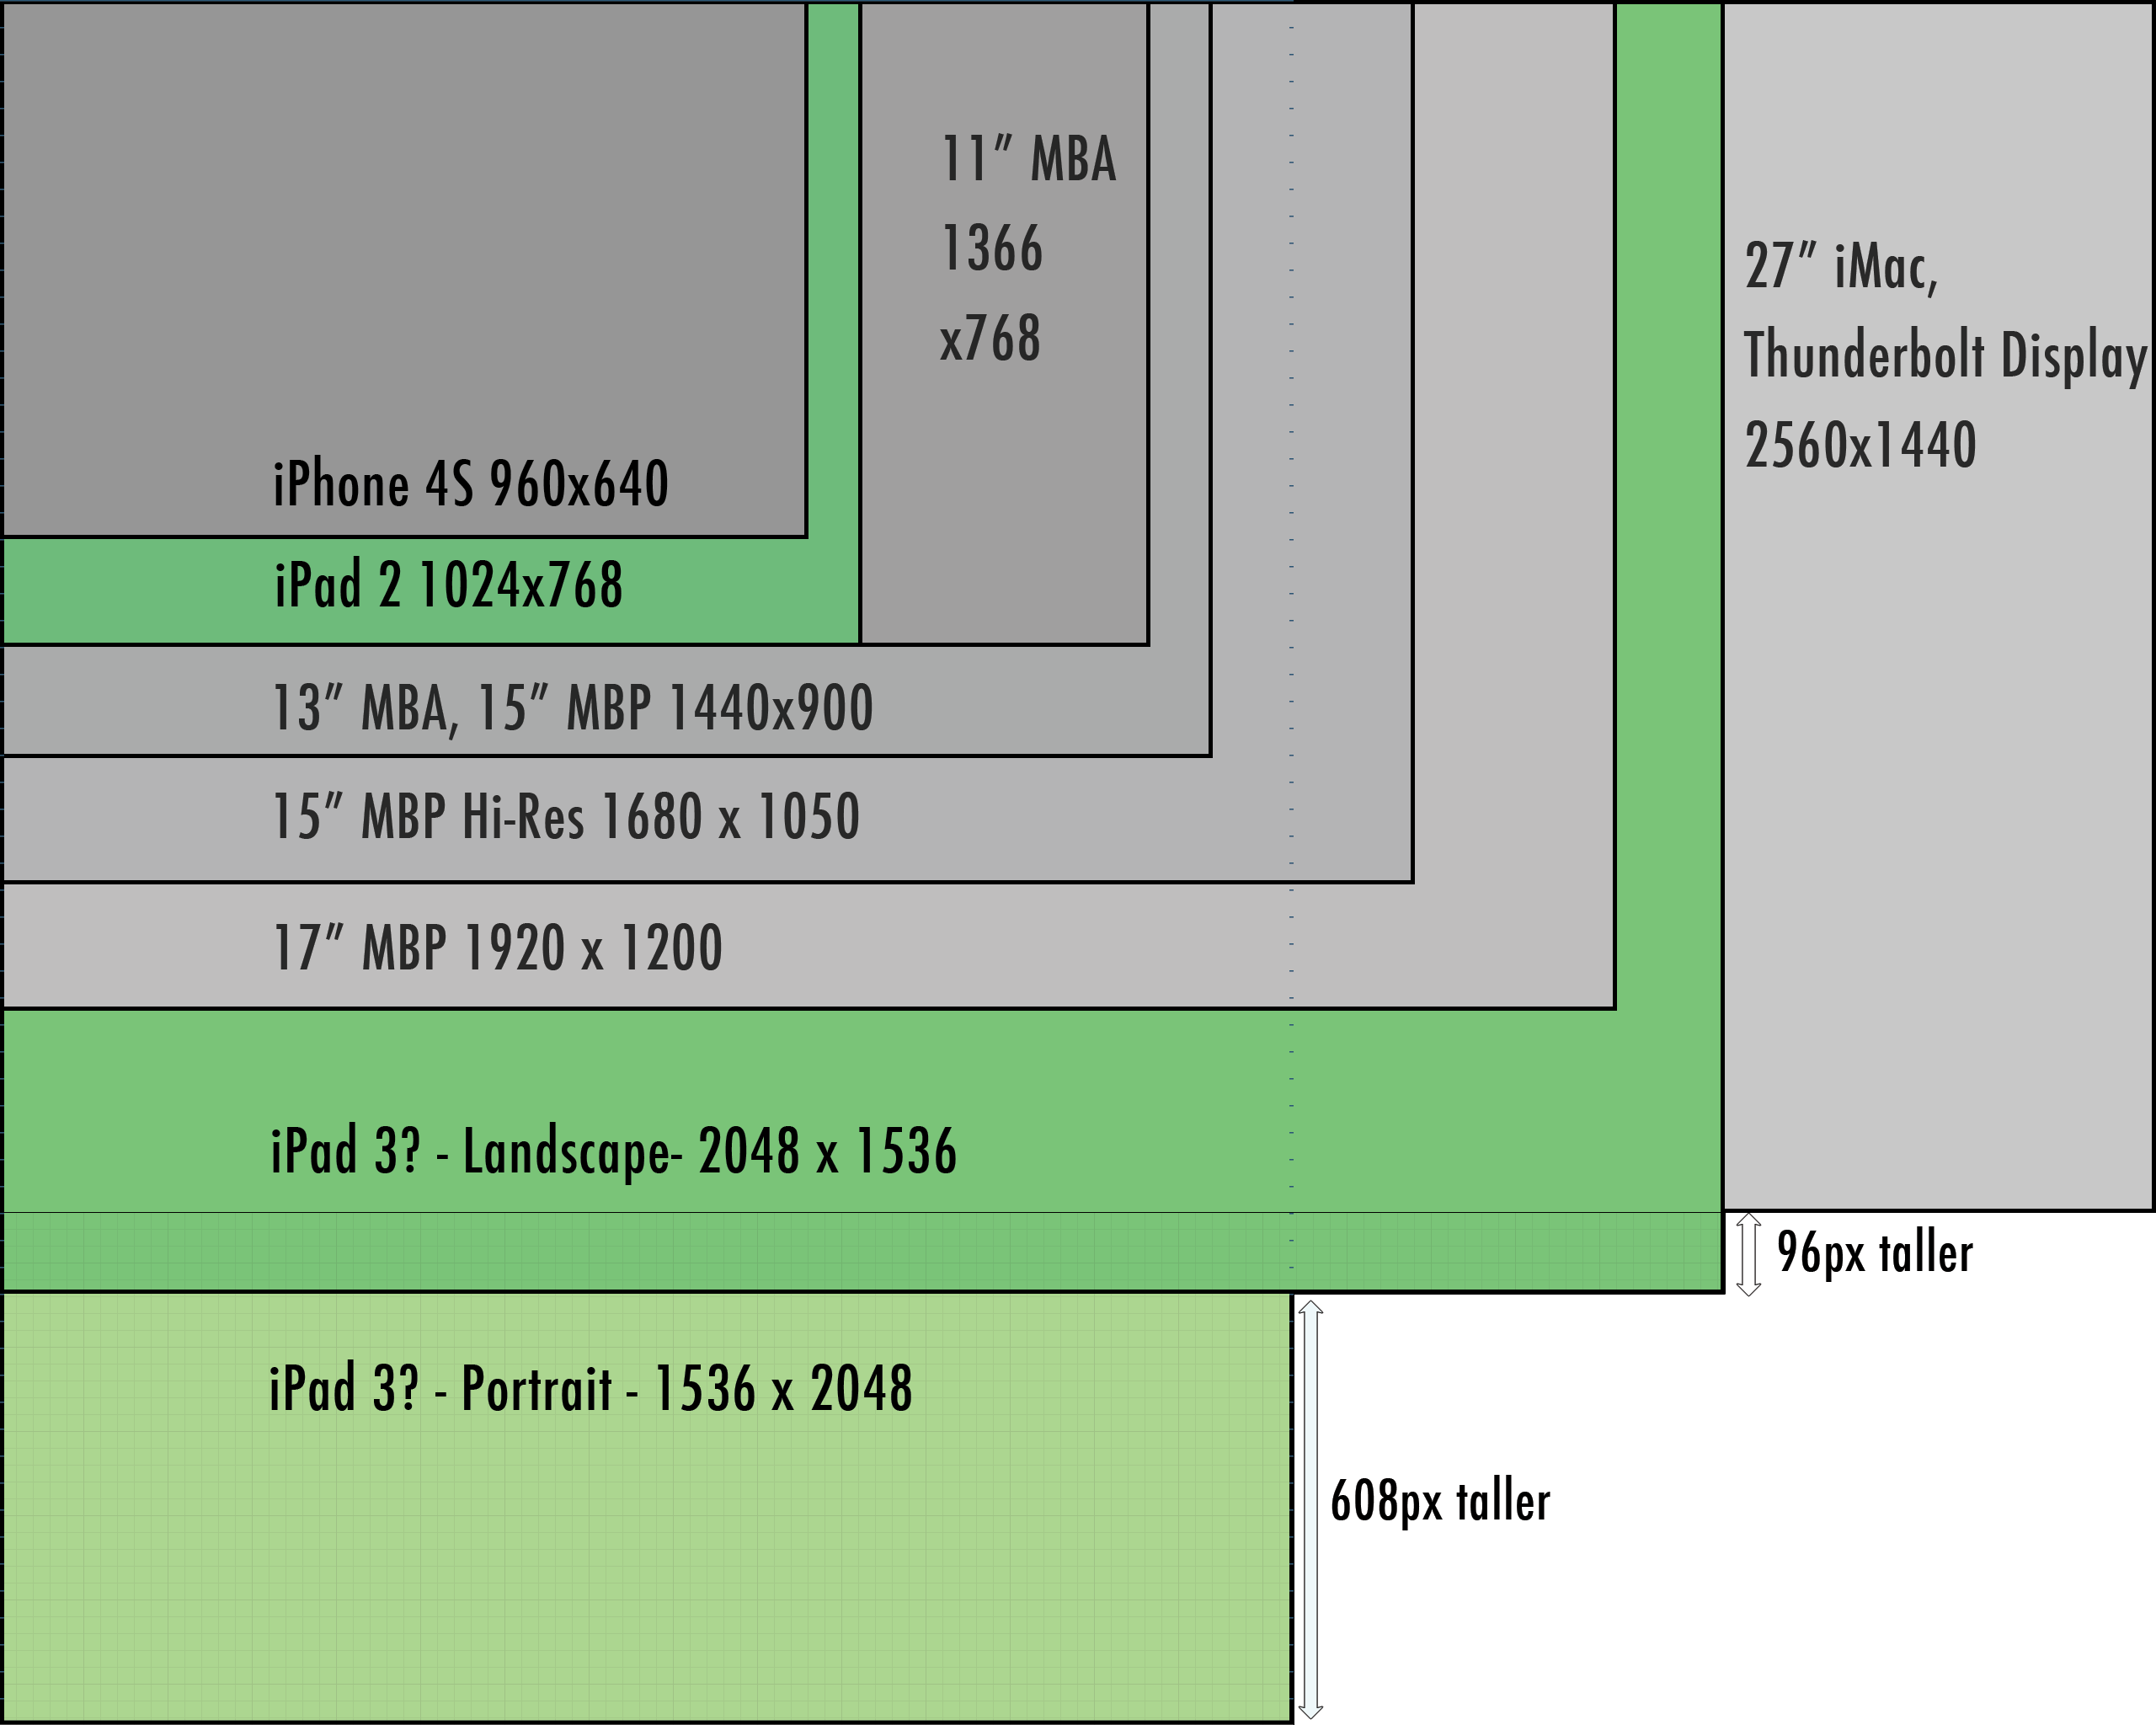Click "13″ MBA, 15″ MBP 1440x900" label
This screenshot has width=2156, height=1725.
point(573,709)
